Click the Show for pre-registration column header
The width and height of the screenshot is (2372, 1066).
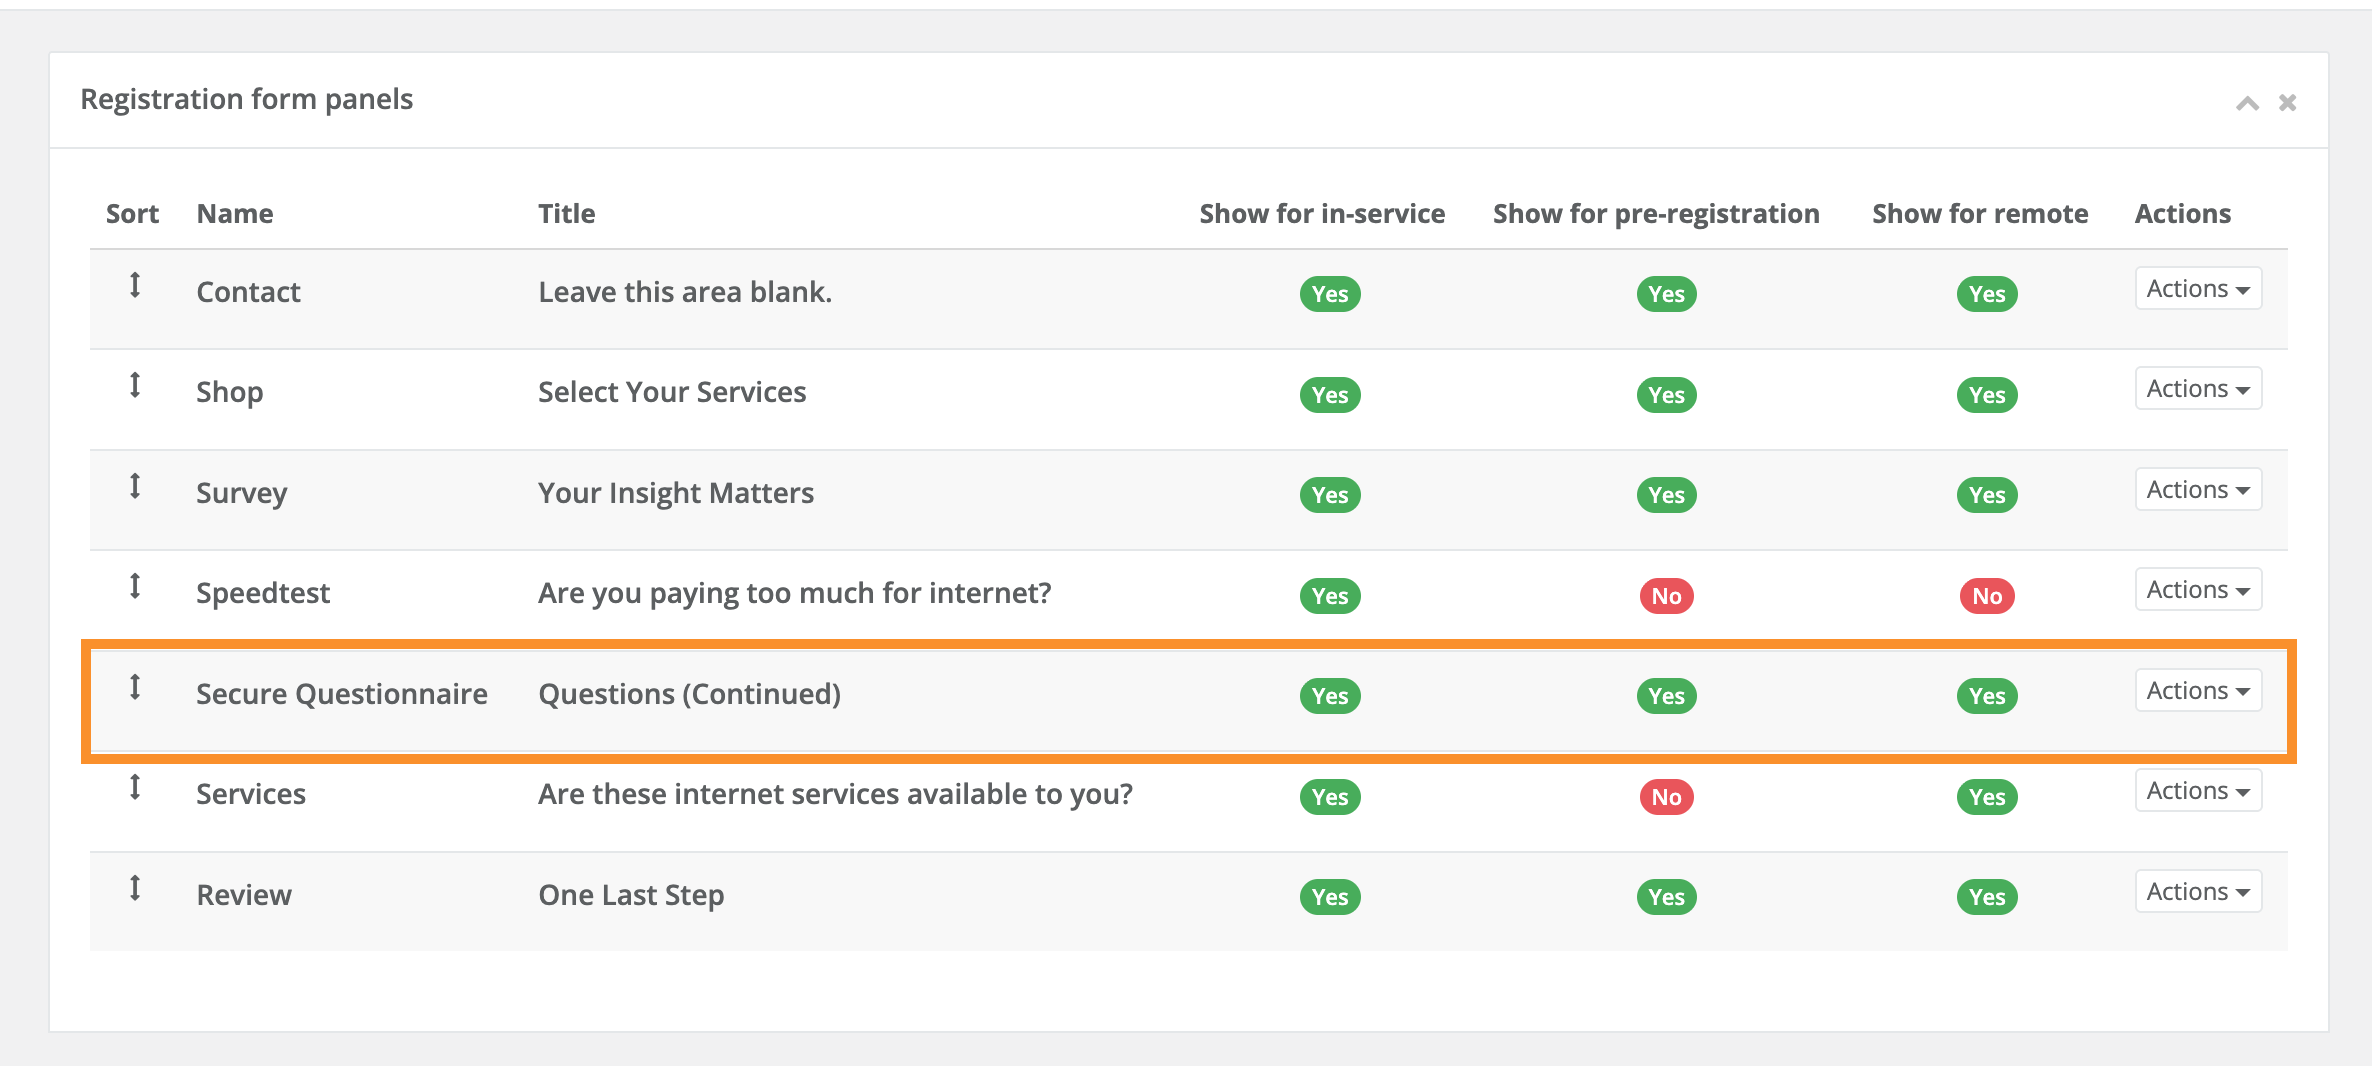(1655, 213)
